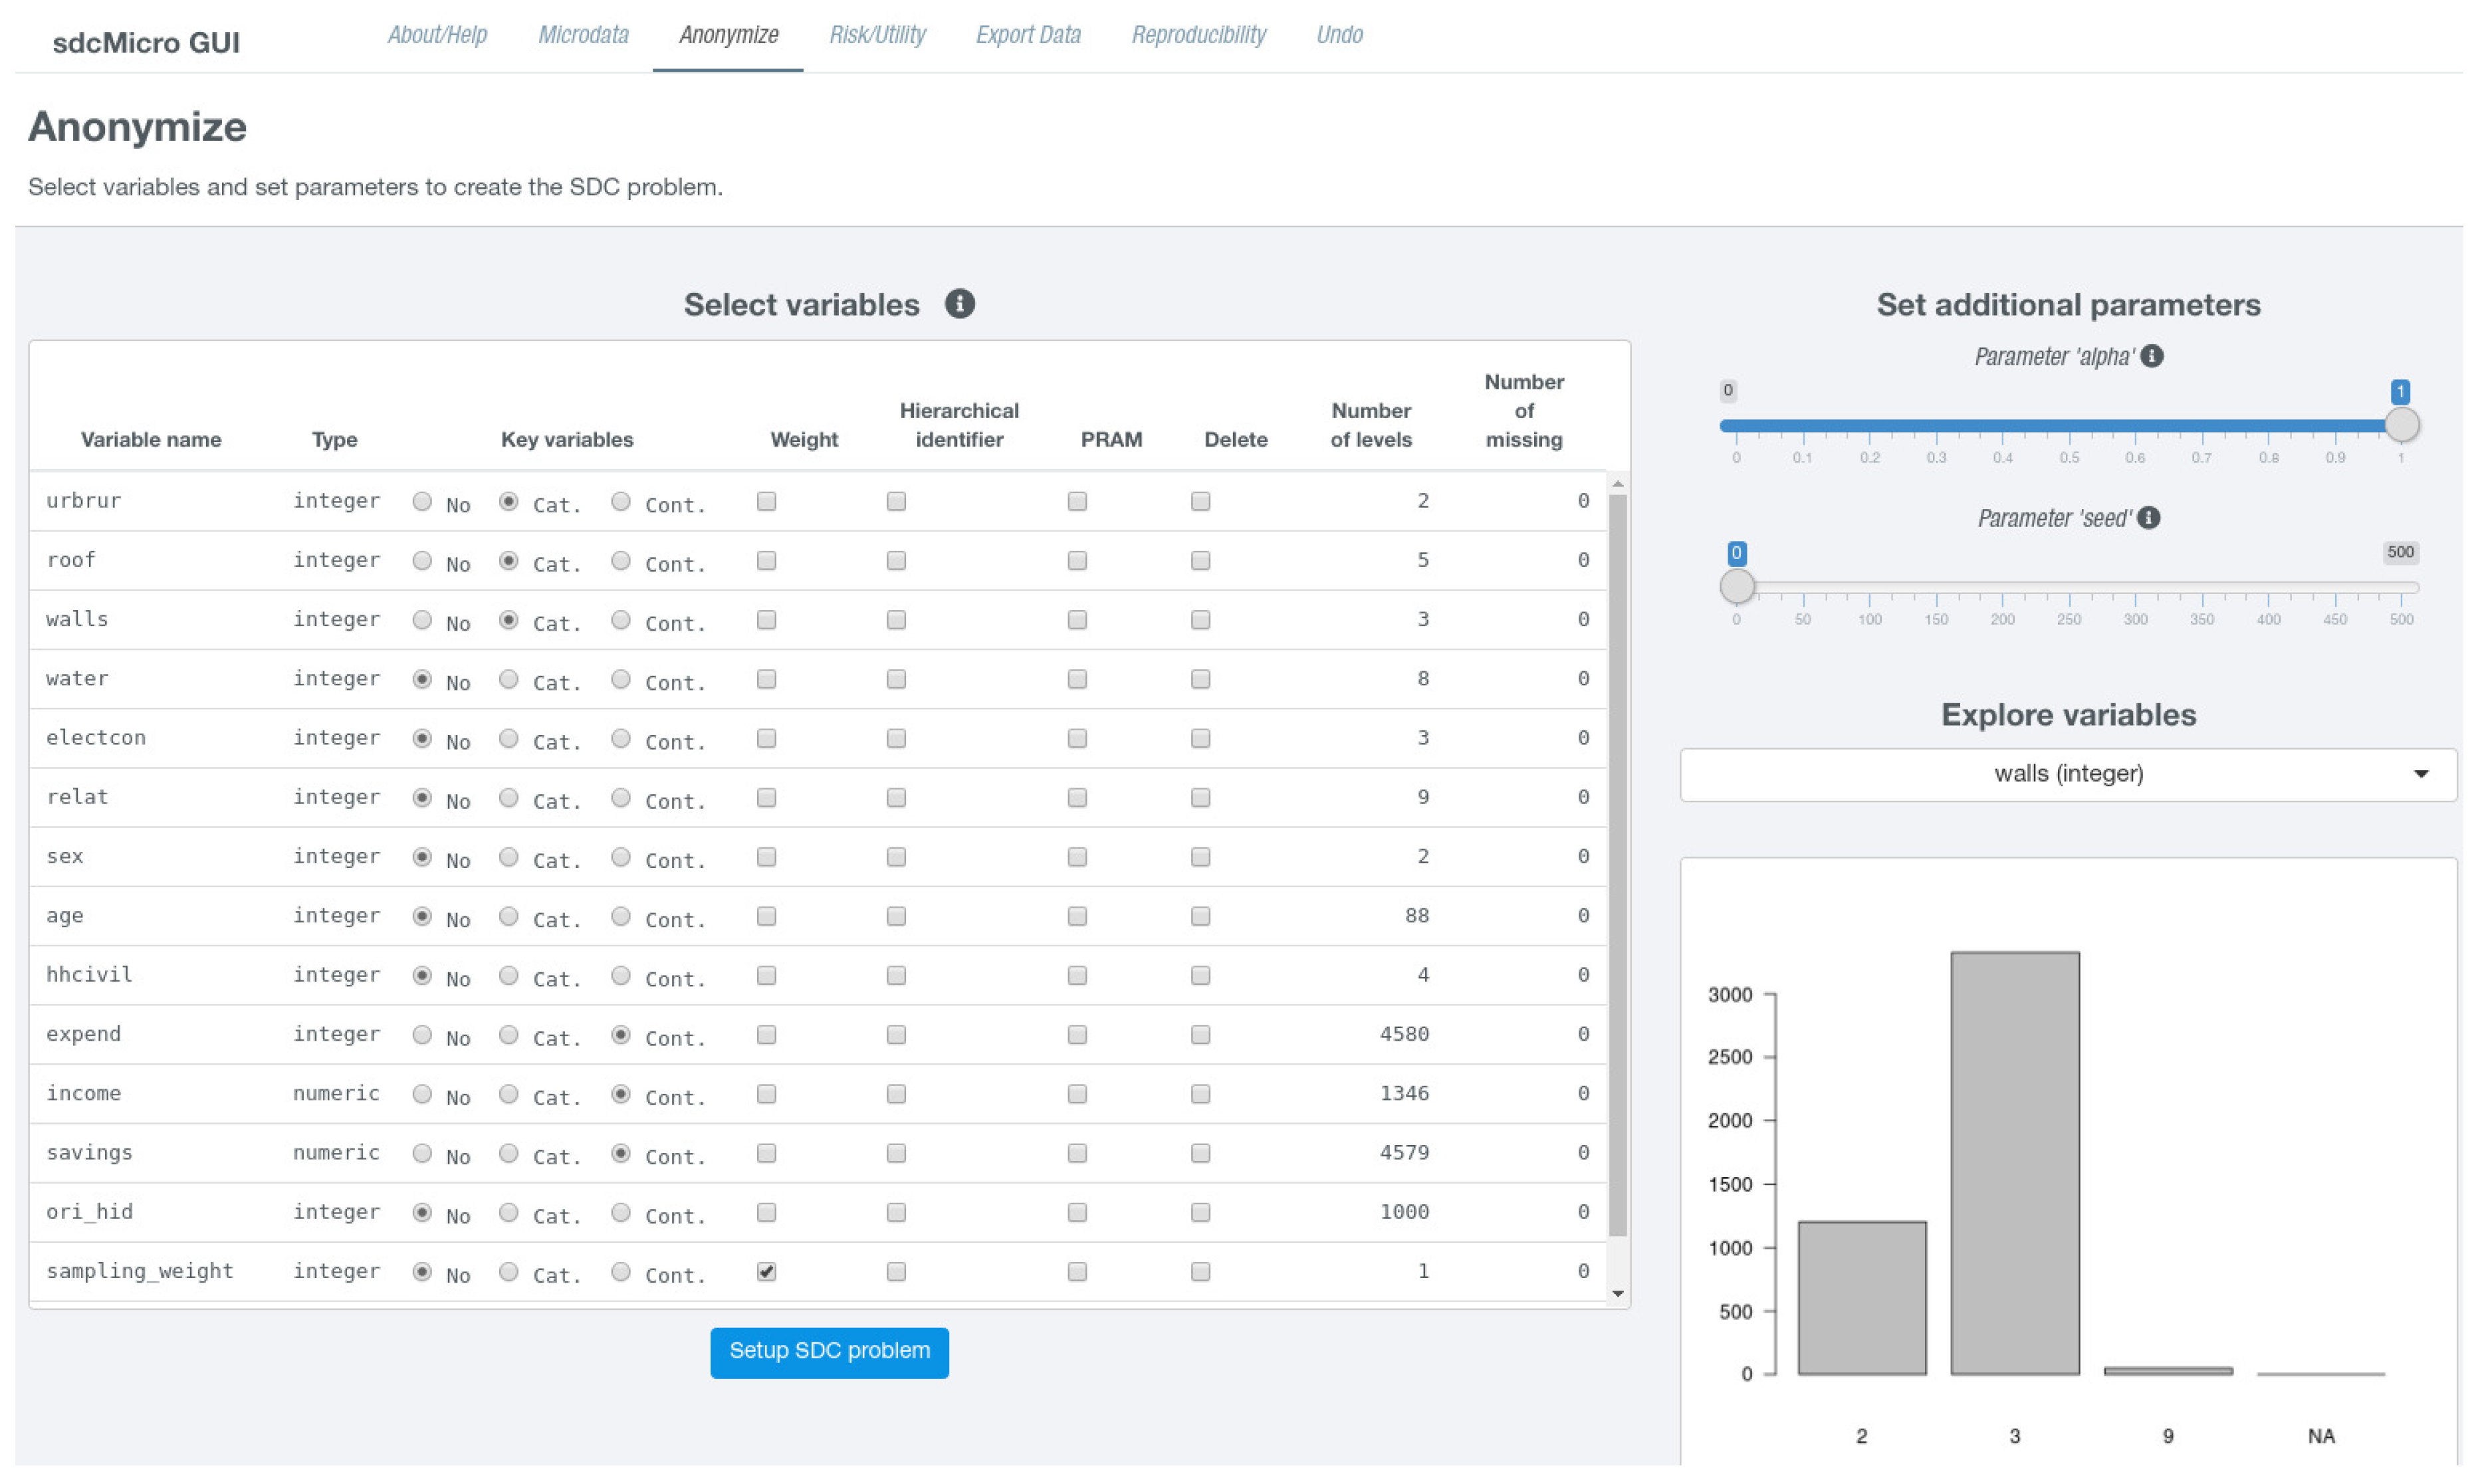Click table scrollbar down arrow

[1617, 1294]
